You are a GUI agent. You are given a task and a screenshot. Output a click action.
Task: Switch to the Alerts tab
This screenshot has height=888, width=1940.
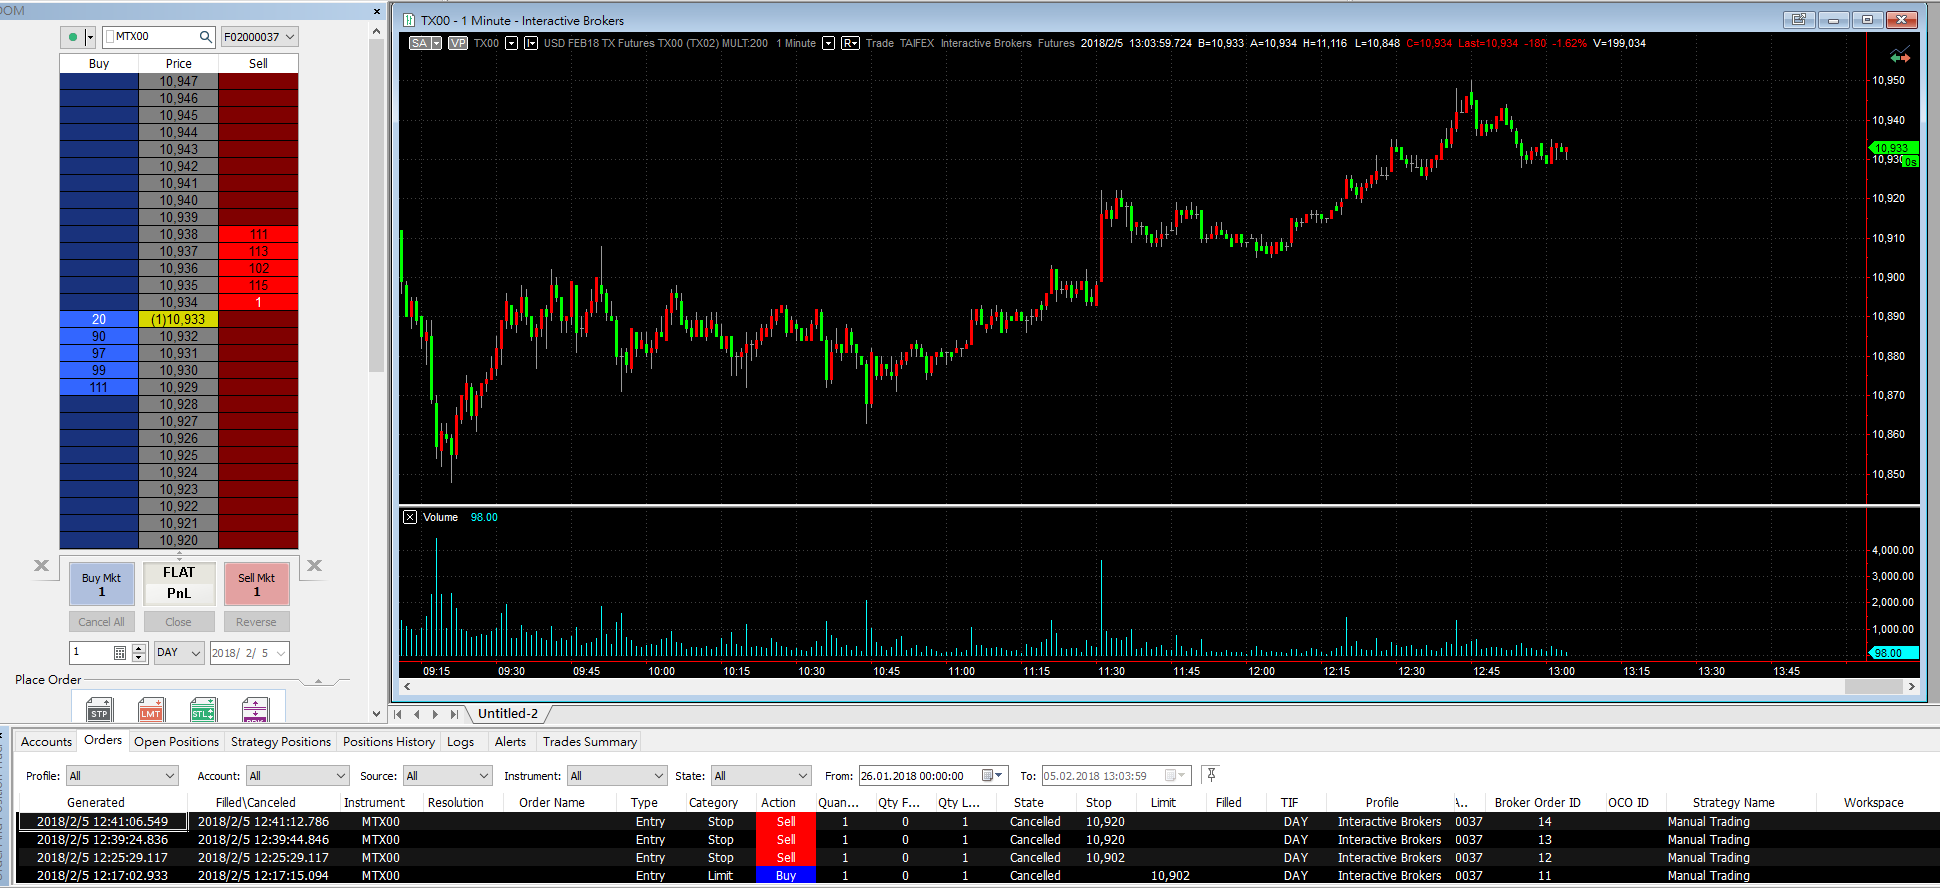coord(510,742)
